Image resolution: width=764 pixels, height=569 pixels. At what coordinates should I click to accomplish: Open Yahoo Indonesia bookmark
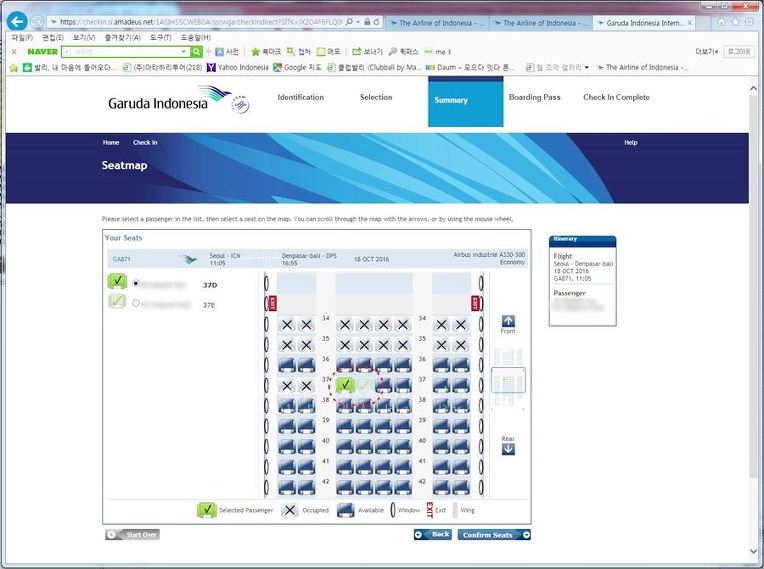238,67
